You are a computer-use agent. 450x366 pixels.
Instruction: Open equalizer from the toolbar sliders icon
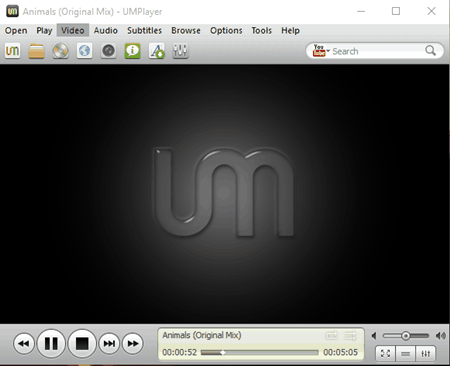click(180, 51)
